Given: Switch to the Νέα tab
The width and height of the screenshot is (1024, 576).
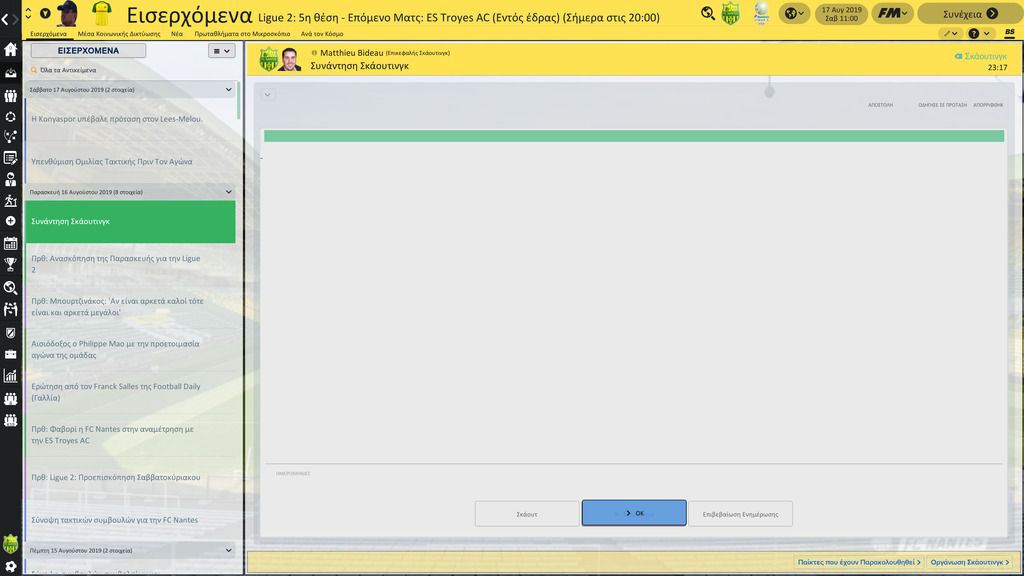Looking at the screenshot, I should [x=177, y=33].
